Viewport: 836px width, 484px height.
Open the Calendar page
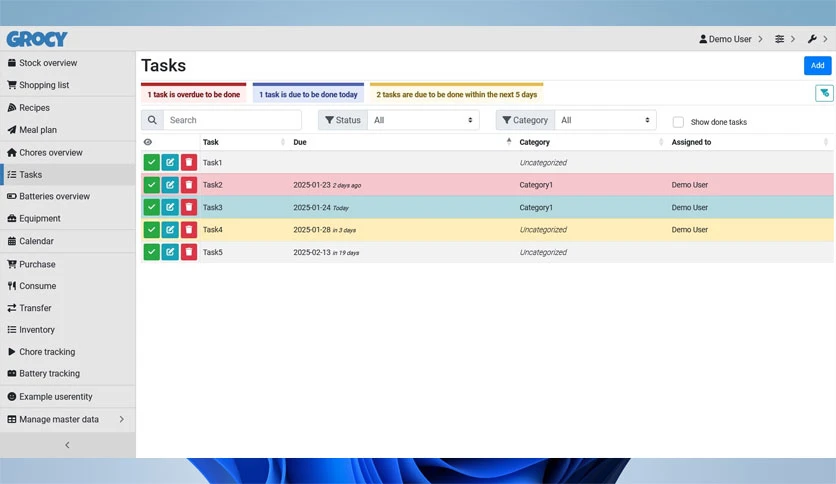click(x=68, y=241)
